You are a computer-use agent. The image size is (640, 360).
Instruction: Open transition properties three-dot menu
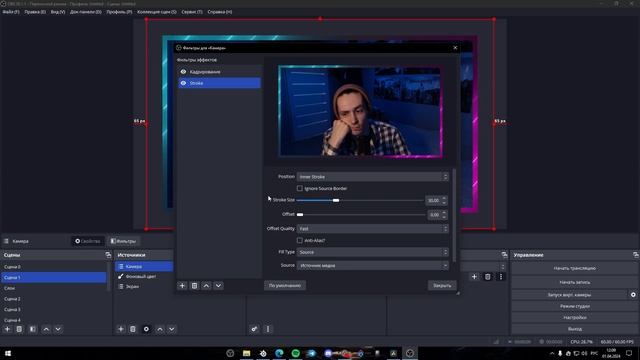coord(501,277)
